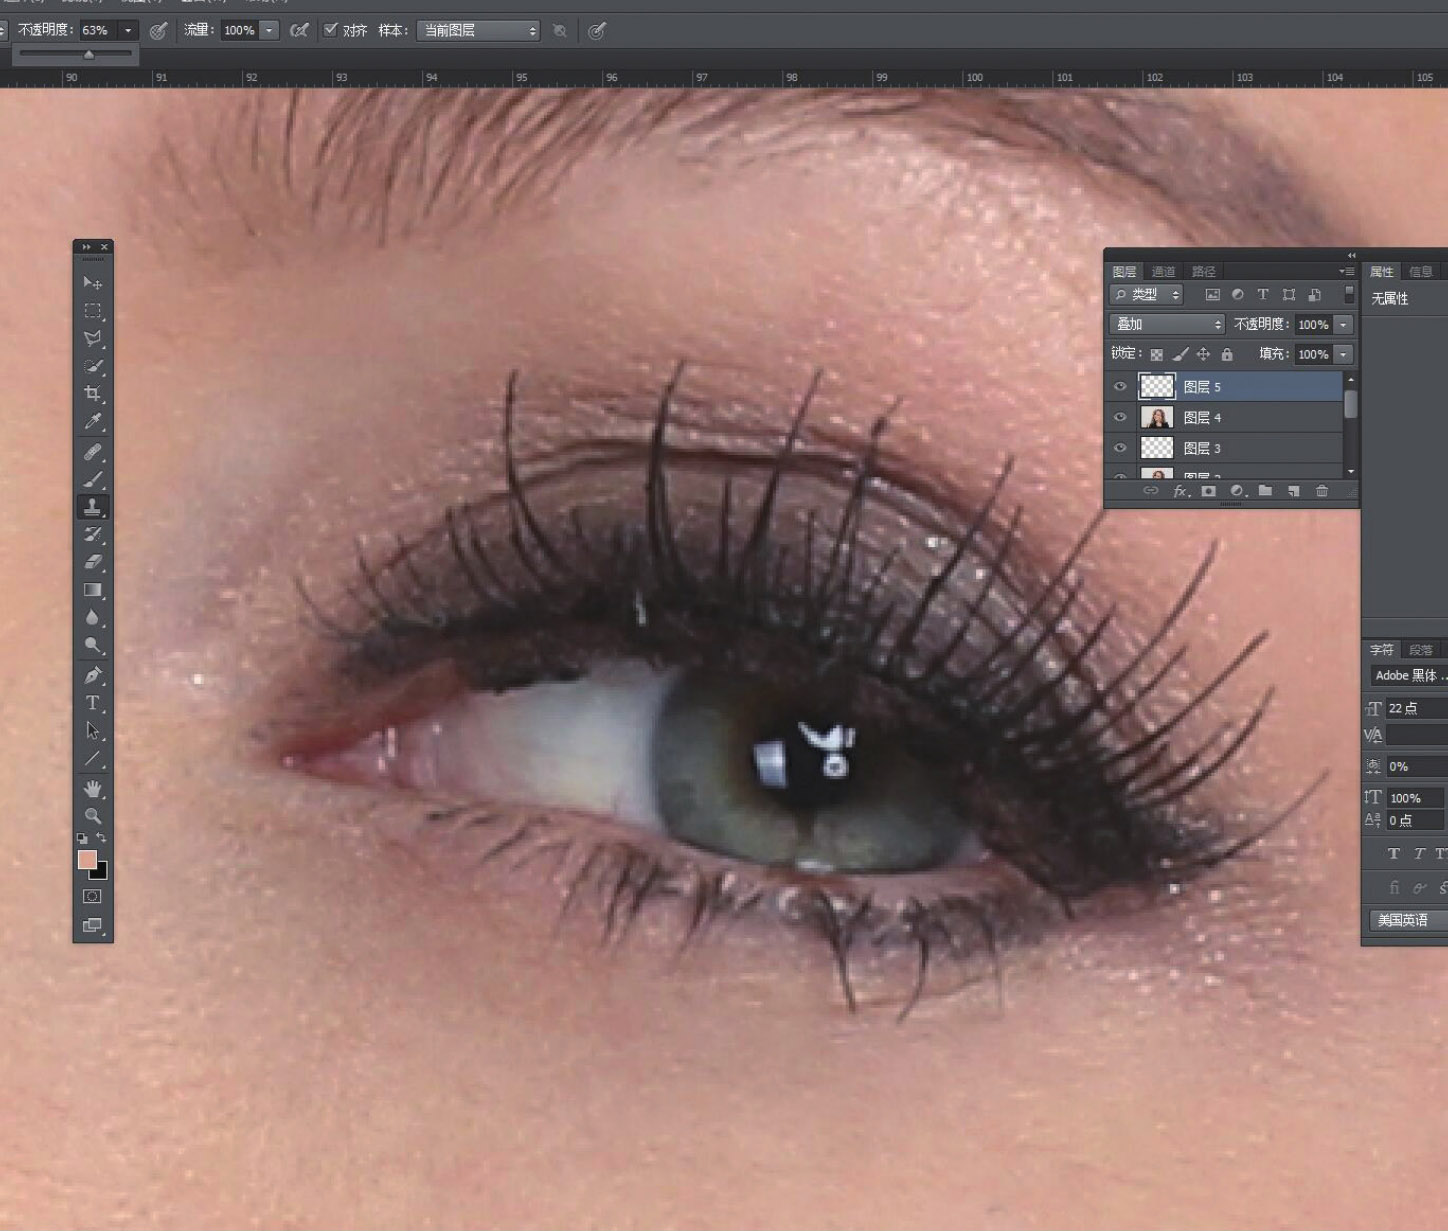This screenshot has height=1231, width=1448.
Task: Add a layer mask from Layers panel
Action: [1208, 491]
